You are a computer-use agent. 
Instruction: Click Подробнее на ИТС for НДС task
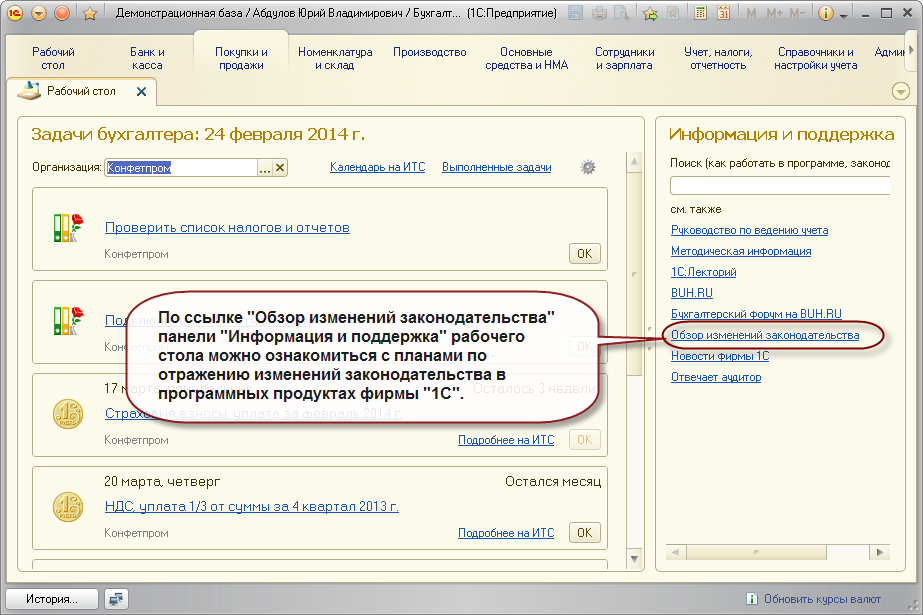(x=506, y=533)
